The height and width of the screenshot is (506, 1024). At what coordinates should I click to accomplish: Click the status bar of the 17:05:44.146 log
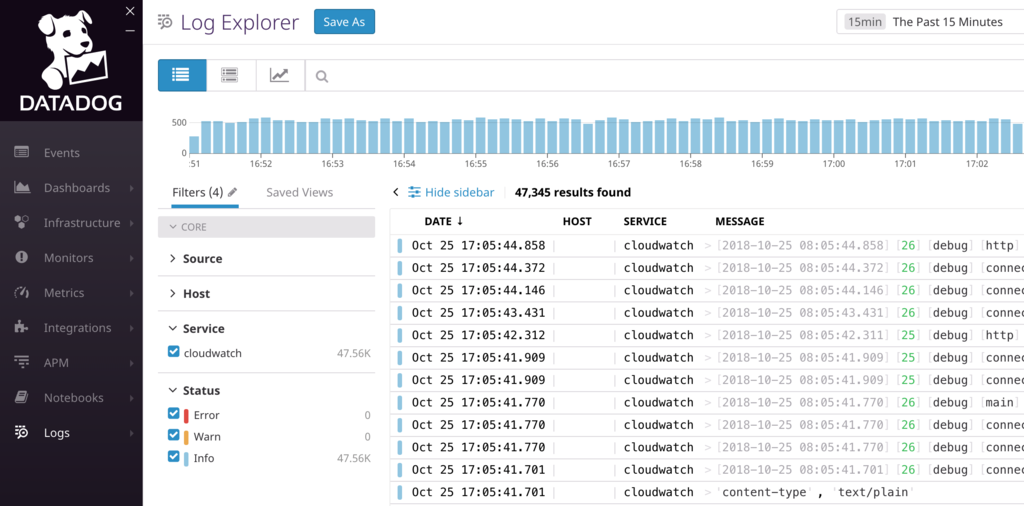coord(400,291)
